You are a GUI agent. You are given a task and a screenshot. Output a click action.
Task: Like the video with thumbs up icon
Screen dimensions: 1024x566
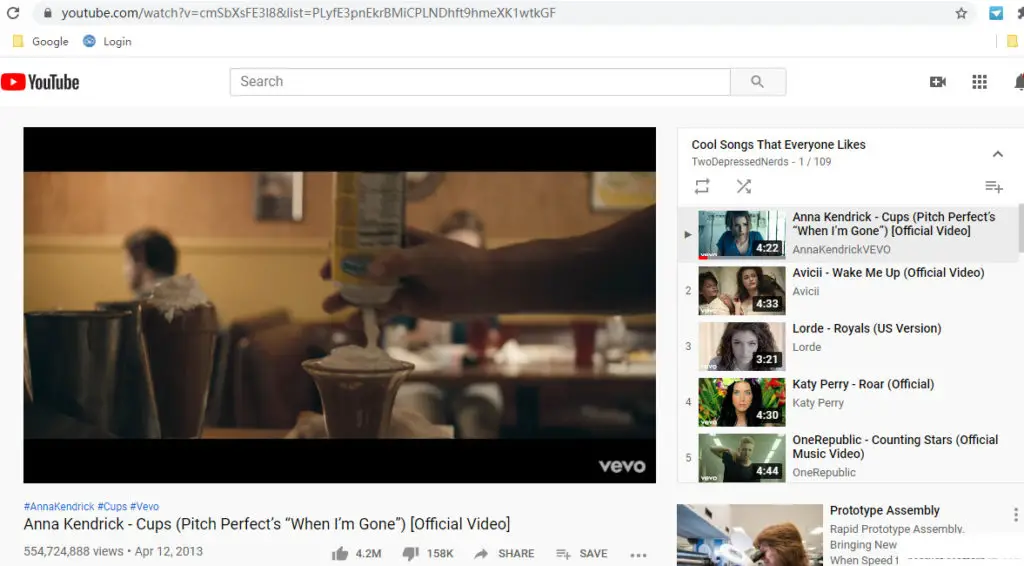click(340, 554)
